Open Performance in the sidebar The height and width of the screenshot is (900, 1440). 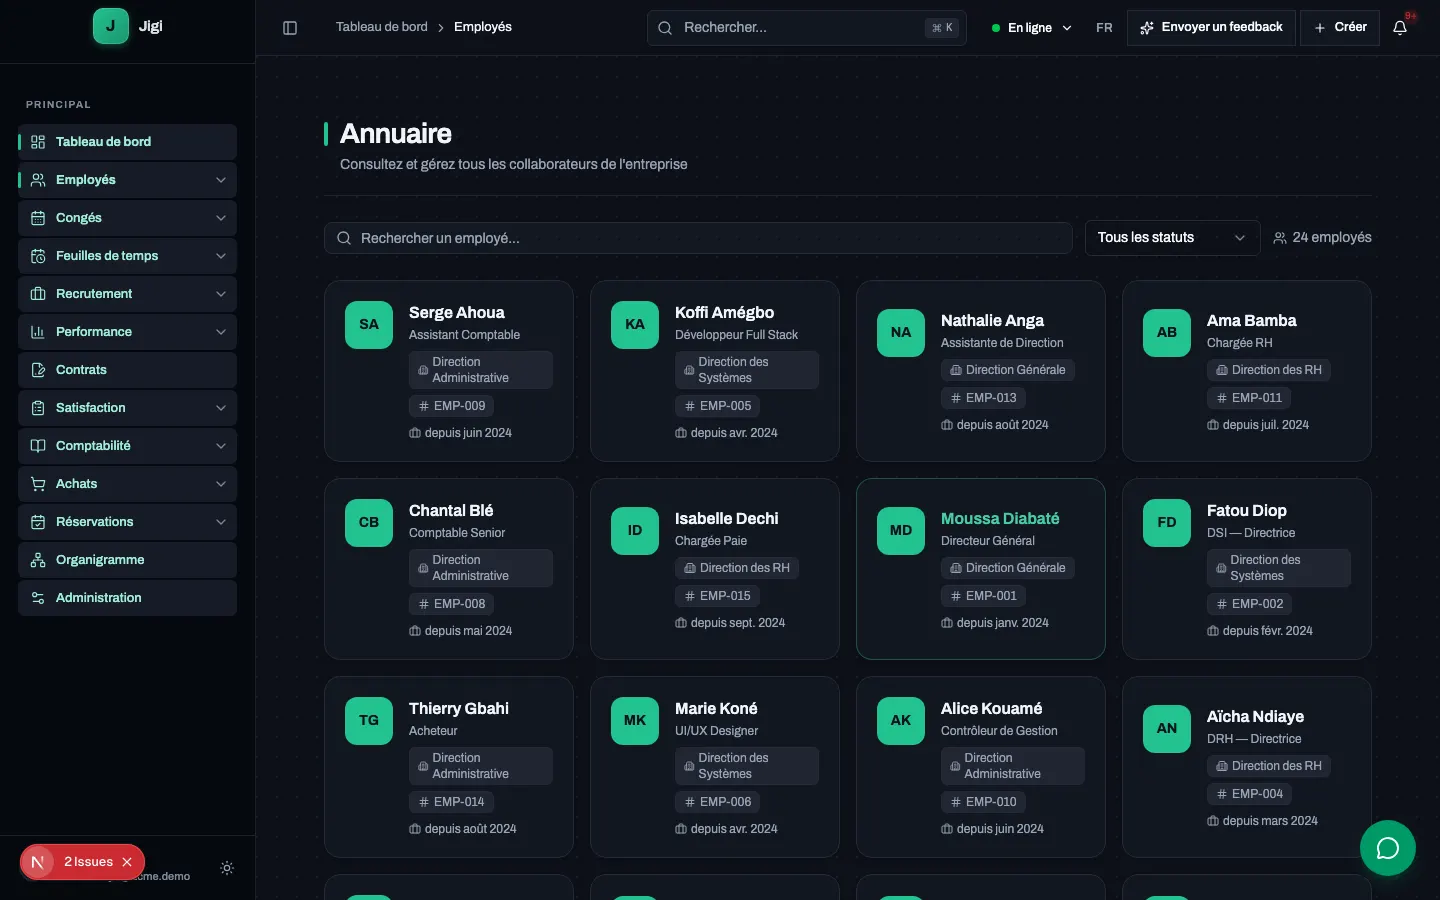click(127, 332)
